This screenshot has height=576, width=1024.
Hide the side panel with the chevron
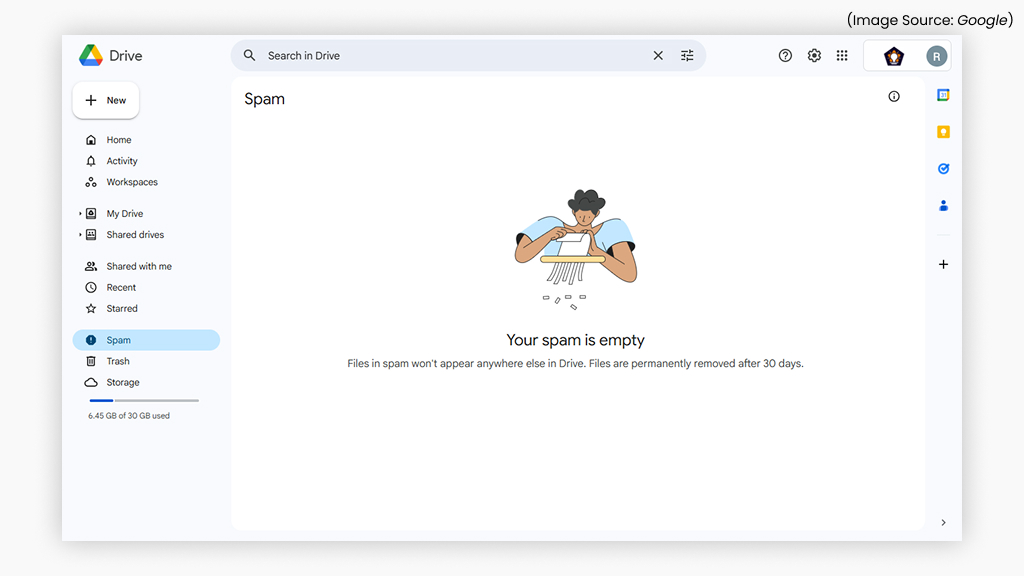pos(943,522)
